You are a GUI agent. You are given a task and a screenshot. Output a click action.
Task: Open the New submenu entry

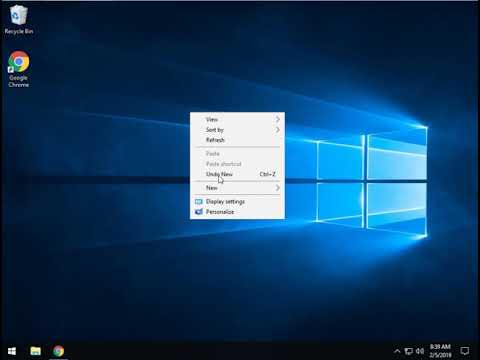pos(237,188)
